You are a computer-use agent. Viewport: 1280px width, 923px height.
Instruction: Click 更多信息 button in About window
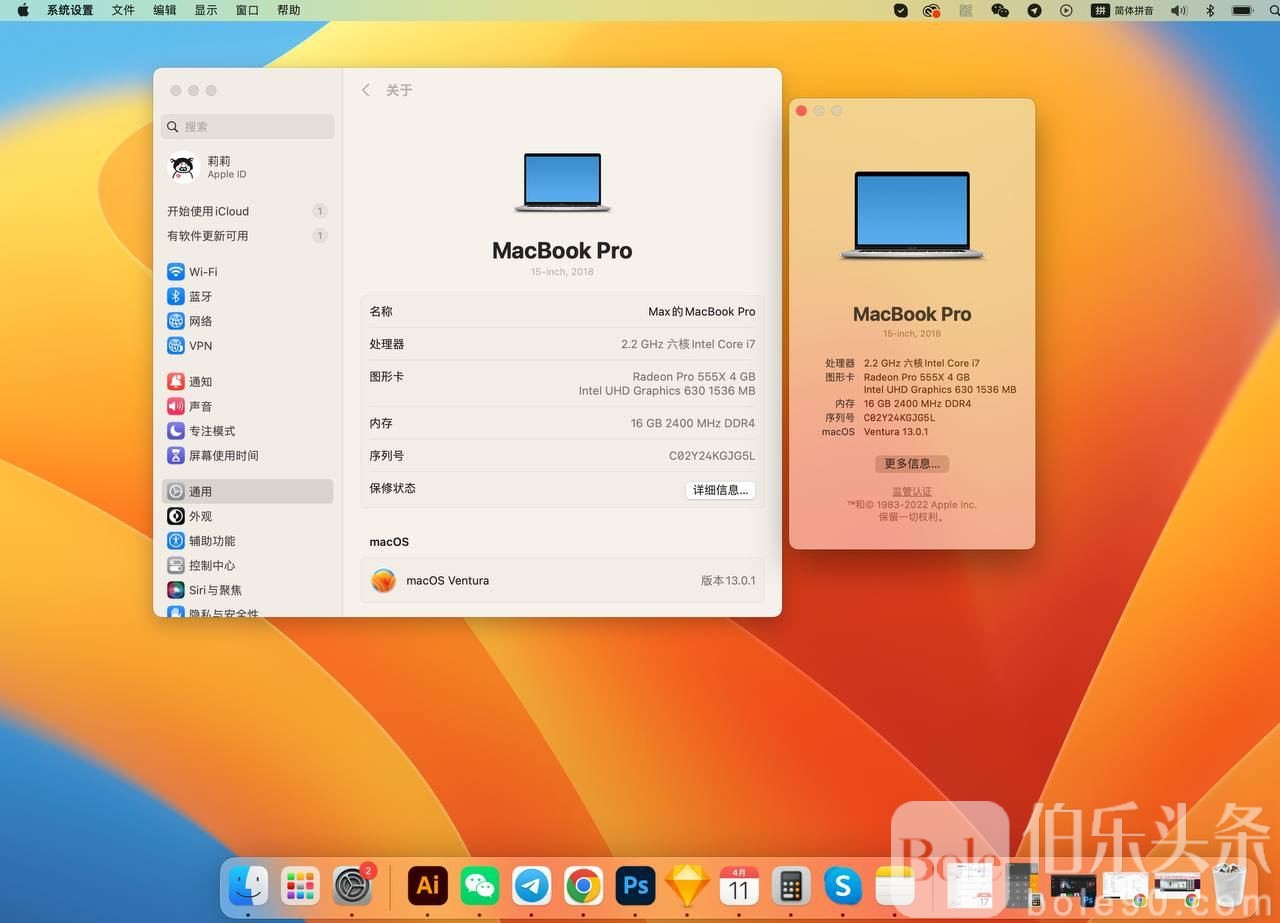911,464
